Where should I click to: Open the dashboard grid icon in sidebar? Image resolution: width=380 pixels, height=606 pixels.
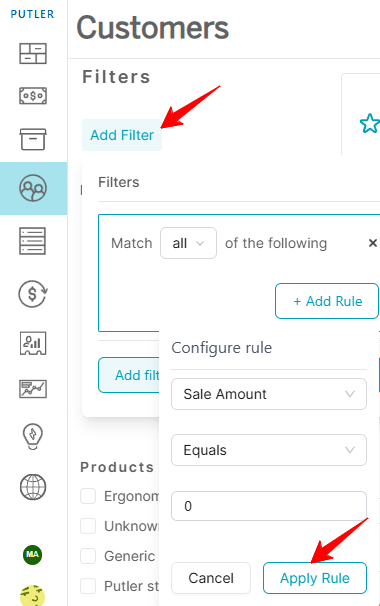tap(33, 53)
